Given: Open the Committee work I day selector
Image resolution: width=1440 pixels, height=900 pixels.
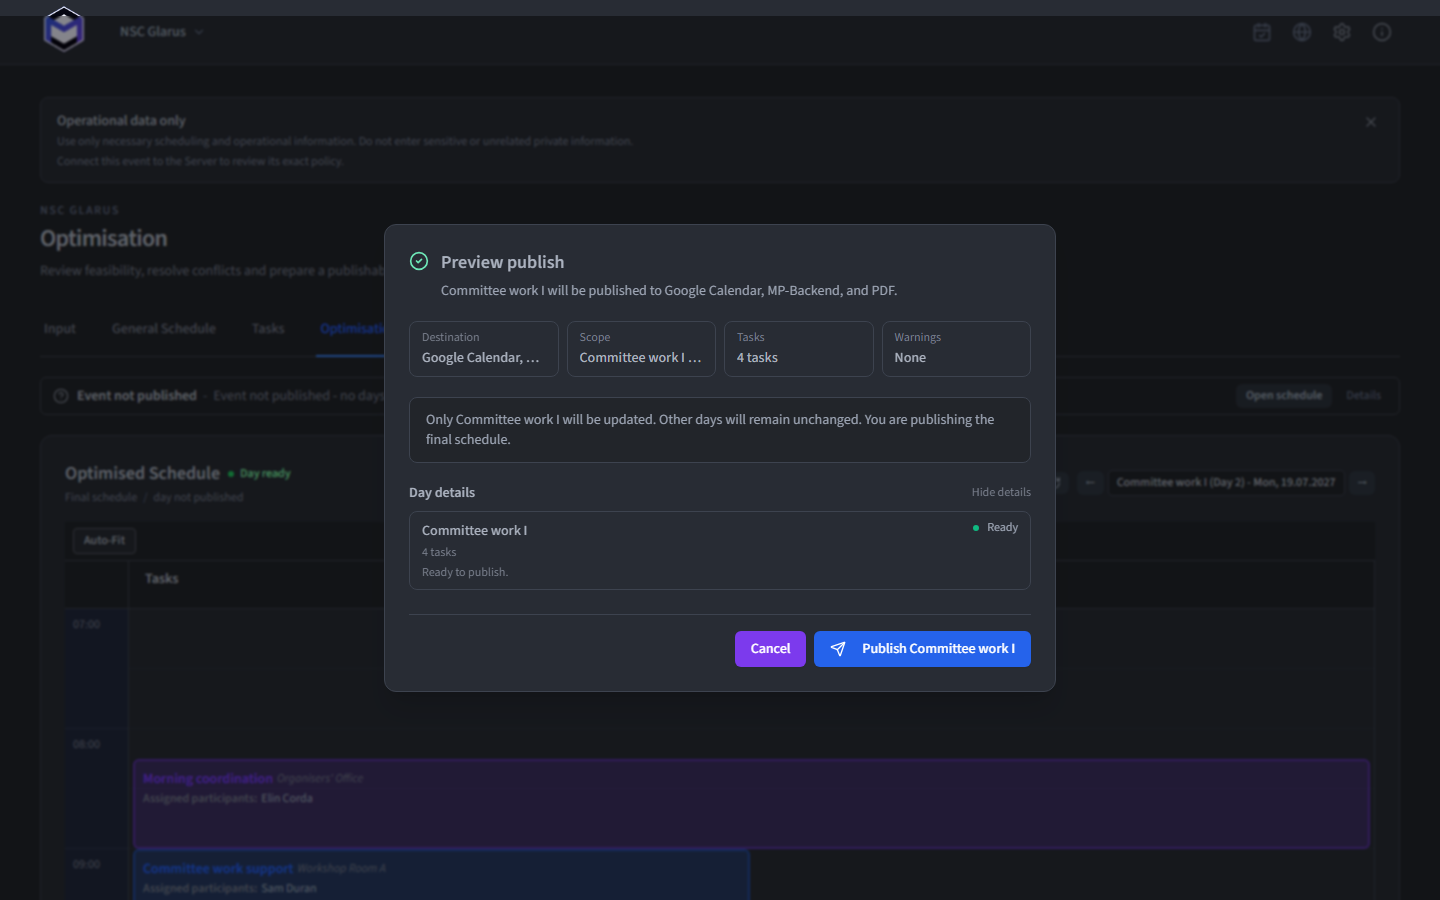Looking at the screenshot, I should (x=1225, y=482).
